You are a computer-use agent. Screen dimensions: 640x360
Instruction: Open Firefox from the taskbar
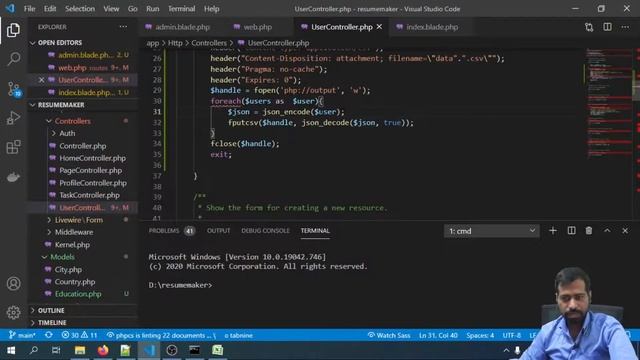point(103,350)
